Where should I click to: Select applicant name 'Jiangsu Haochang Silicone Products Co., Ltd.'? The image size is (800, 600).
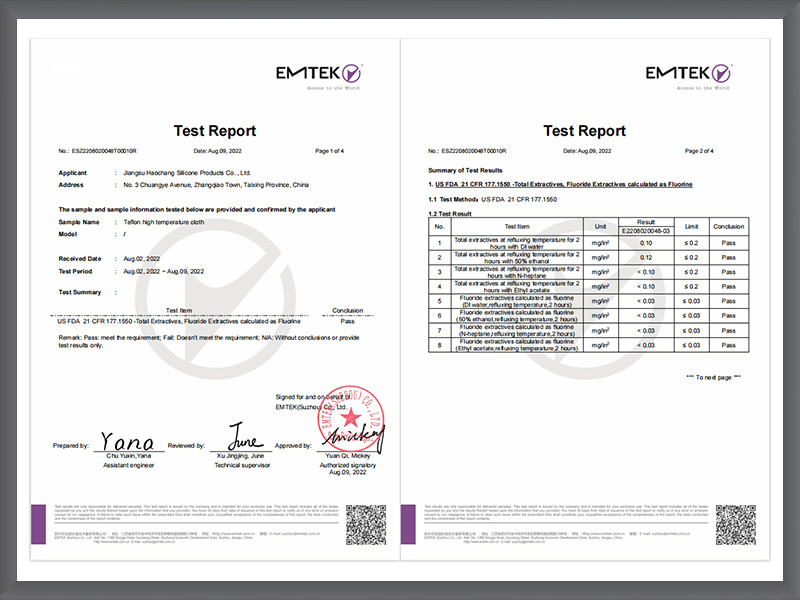point(187,173)
